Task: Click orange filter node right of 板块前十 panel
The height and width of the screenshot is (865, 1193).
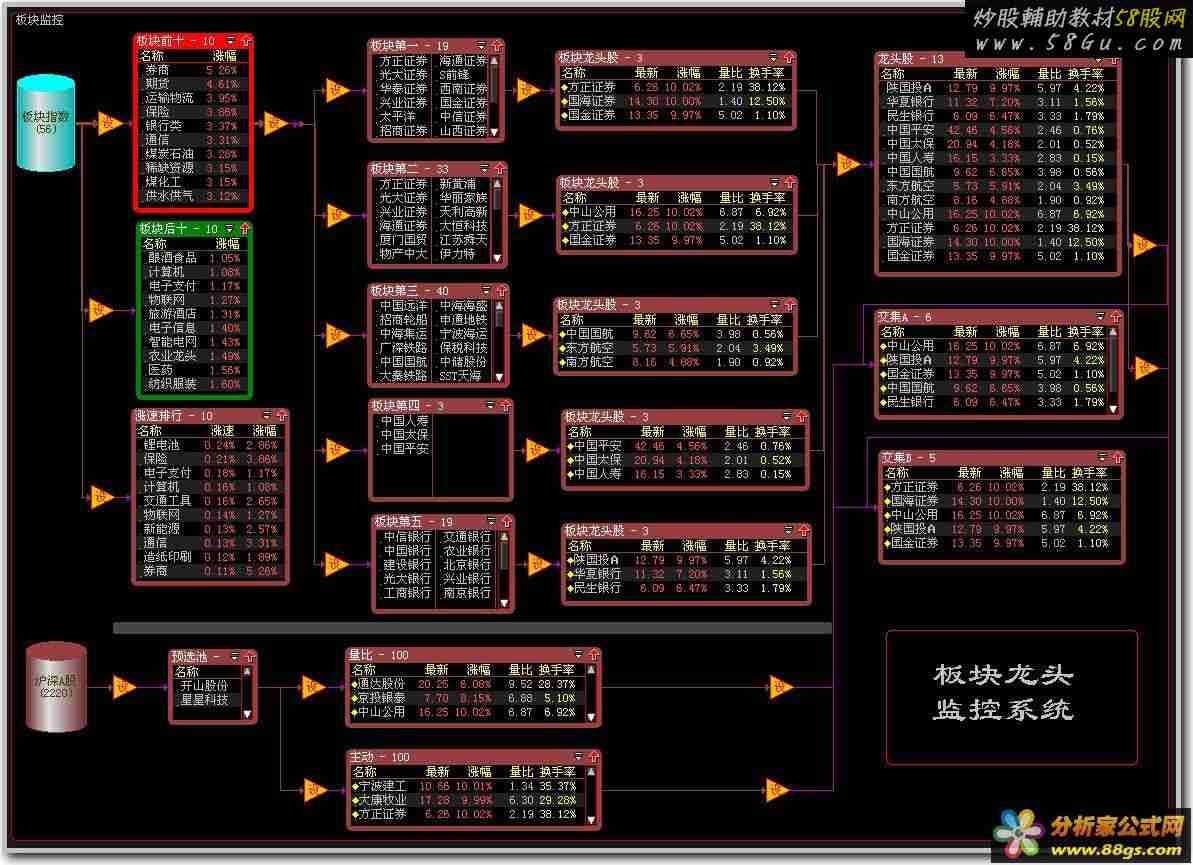Action: [275, 122]
